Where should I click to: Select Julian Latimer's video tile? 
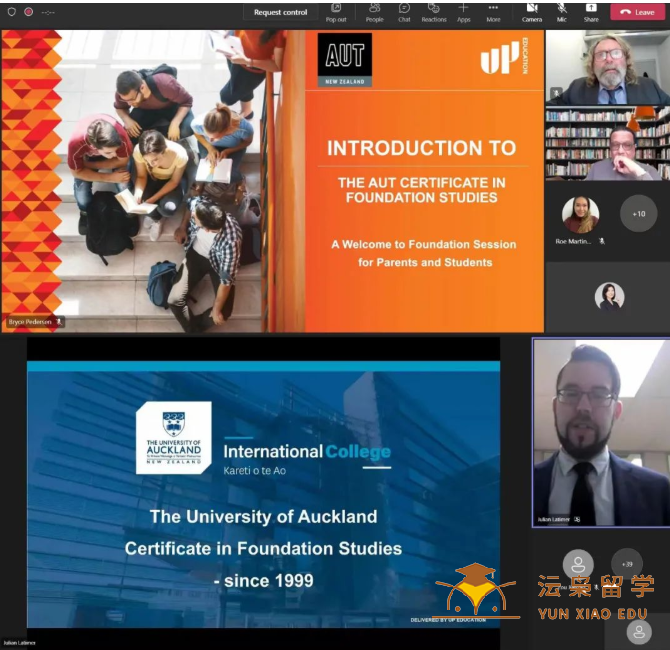(601, 433)
